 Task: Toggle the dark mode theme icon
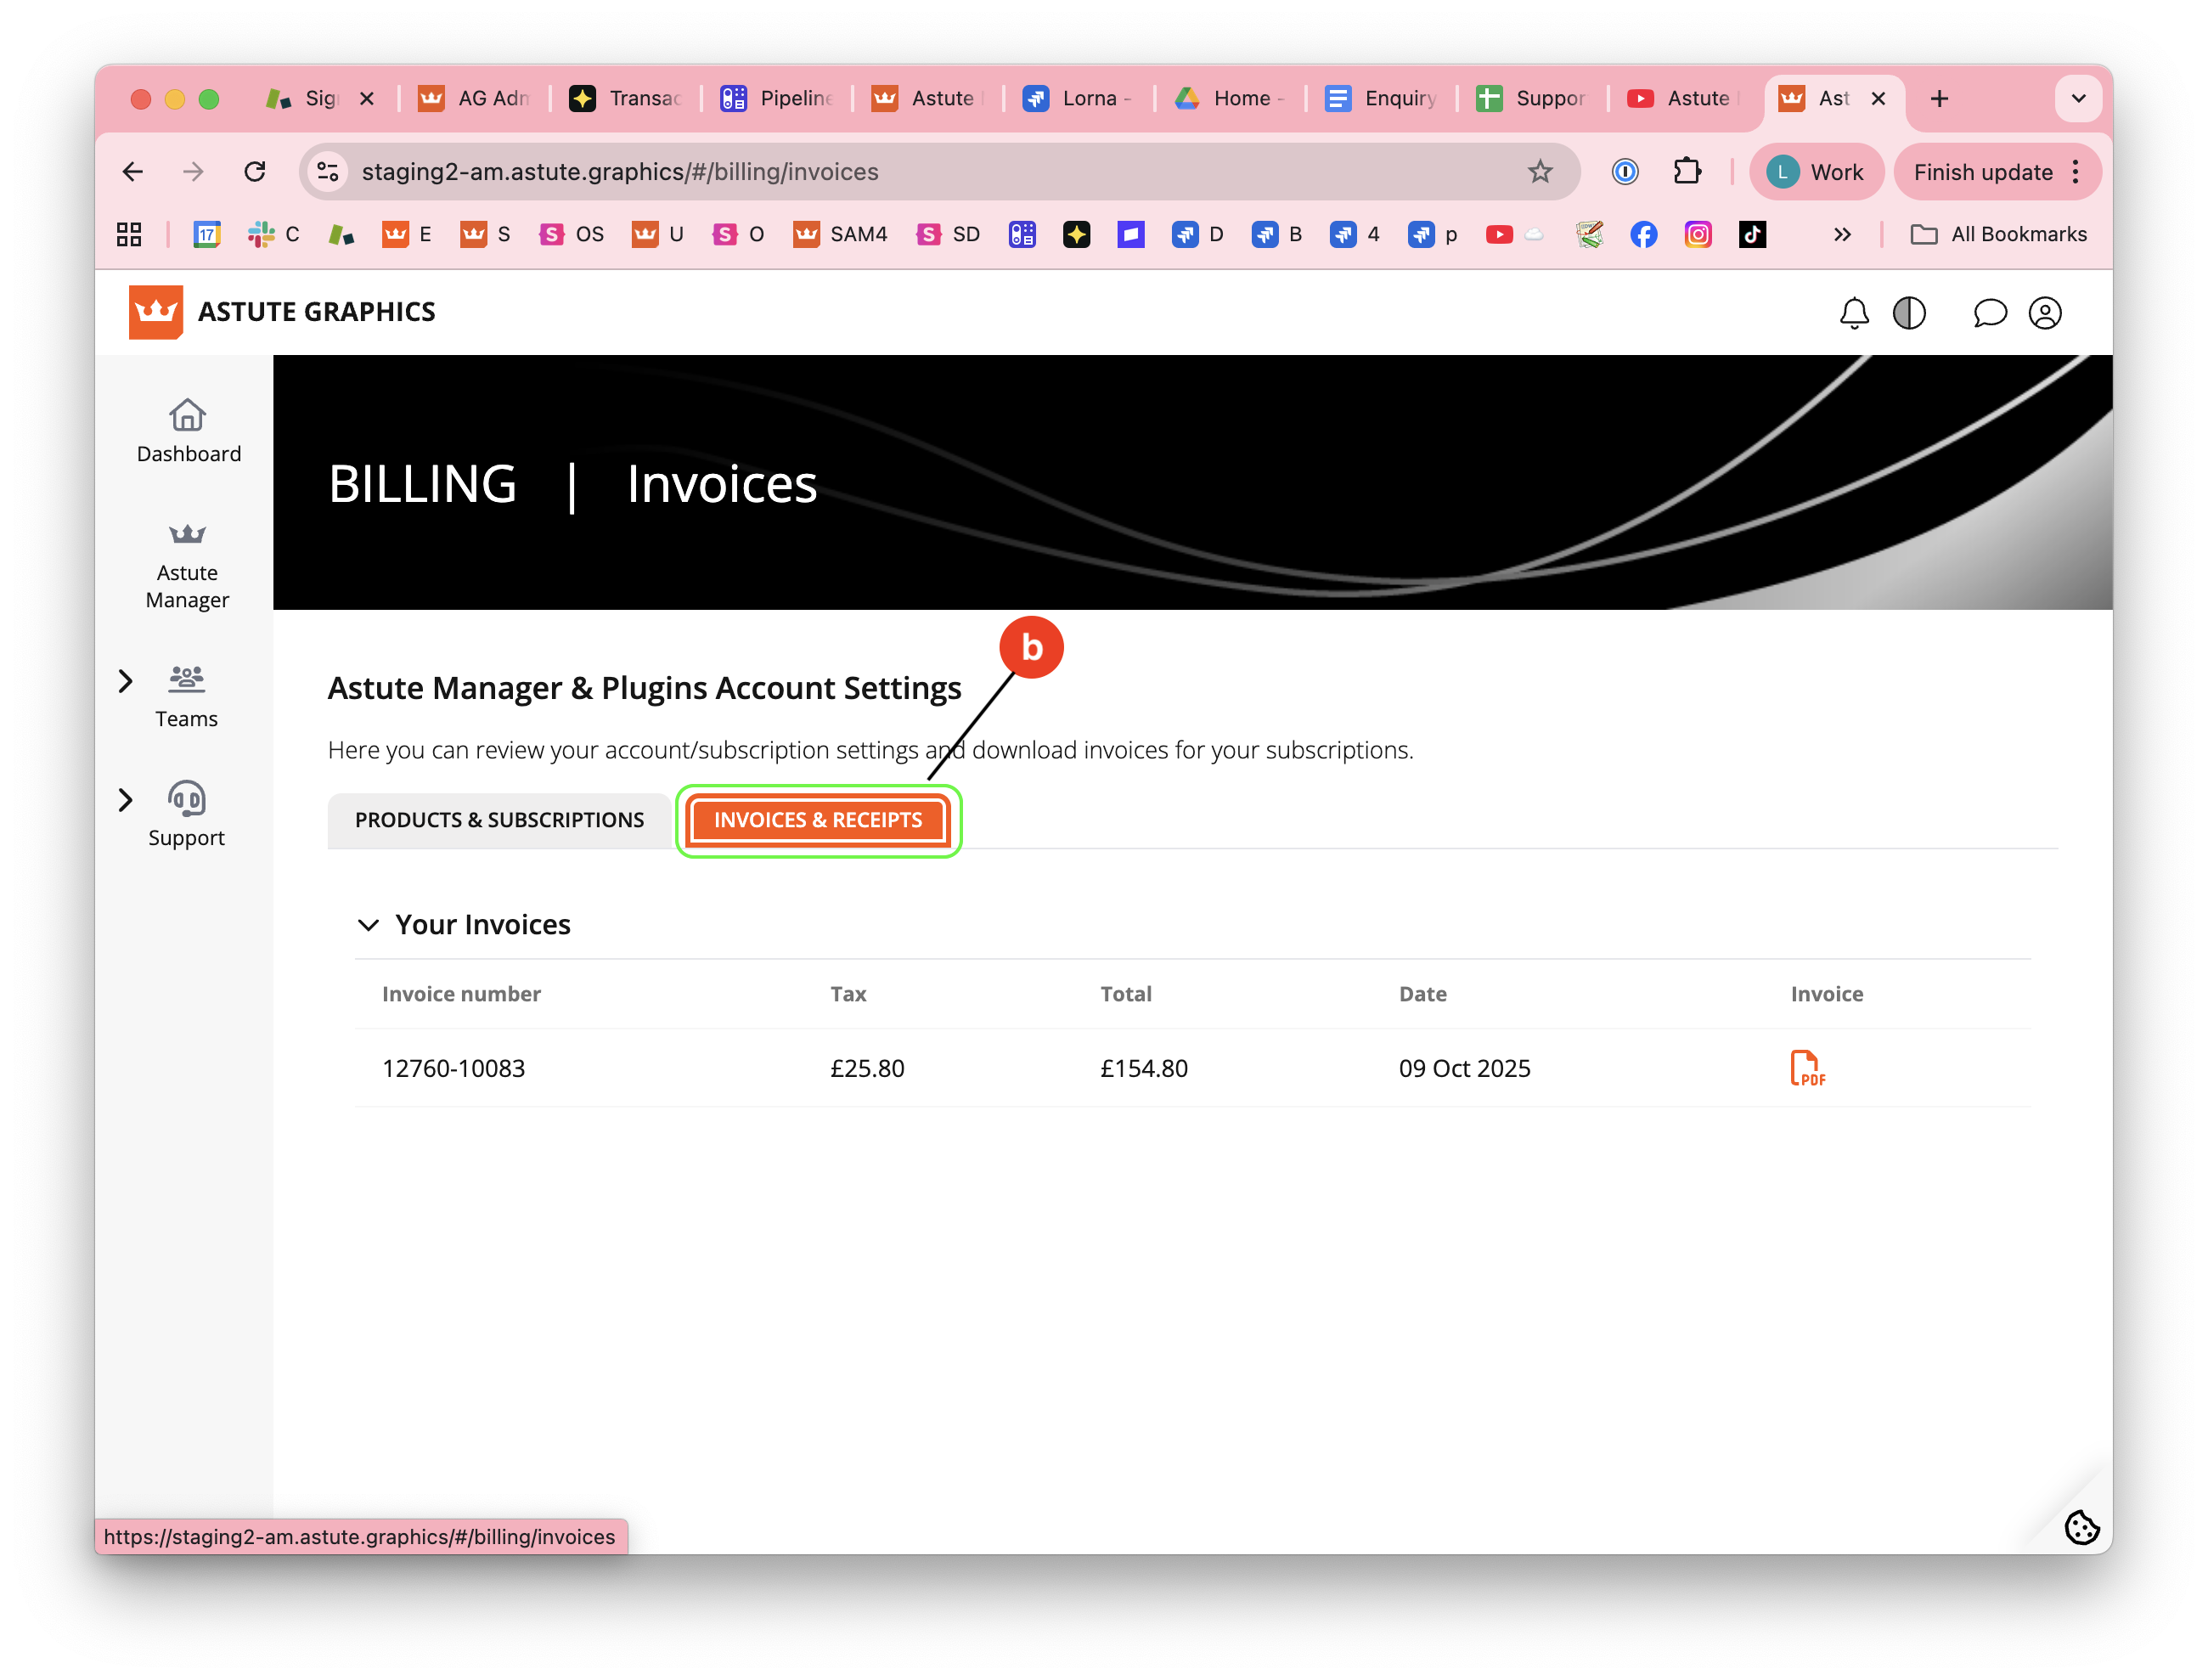(x=1908, y=313)
